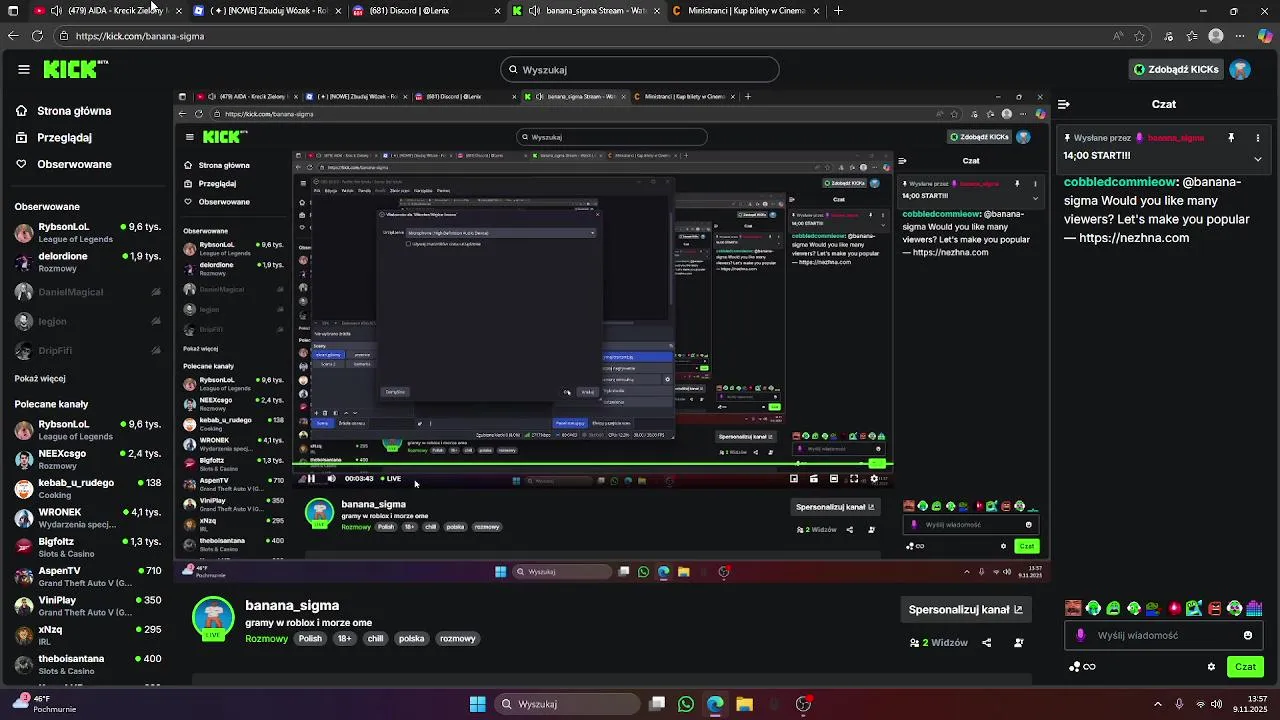The image size is (1280, 720).
Task: Click the Wyszukaj search field in Kick header
Action: [x=640, y=69]
